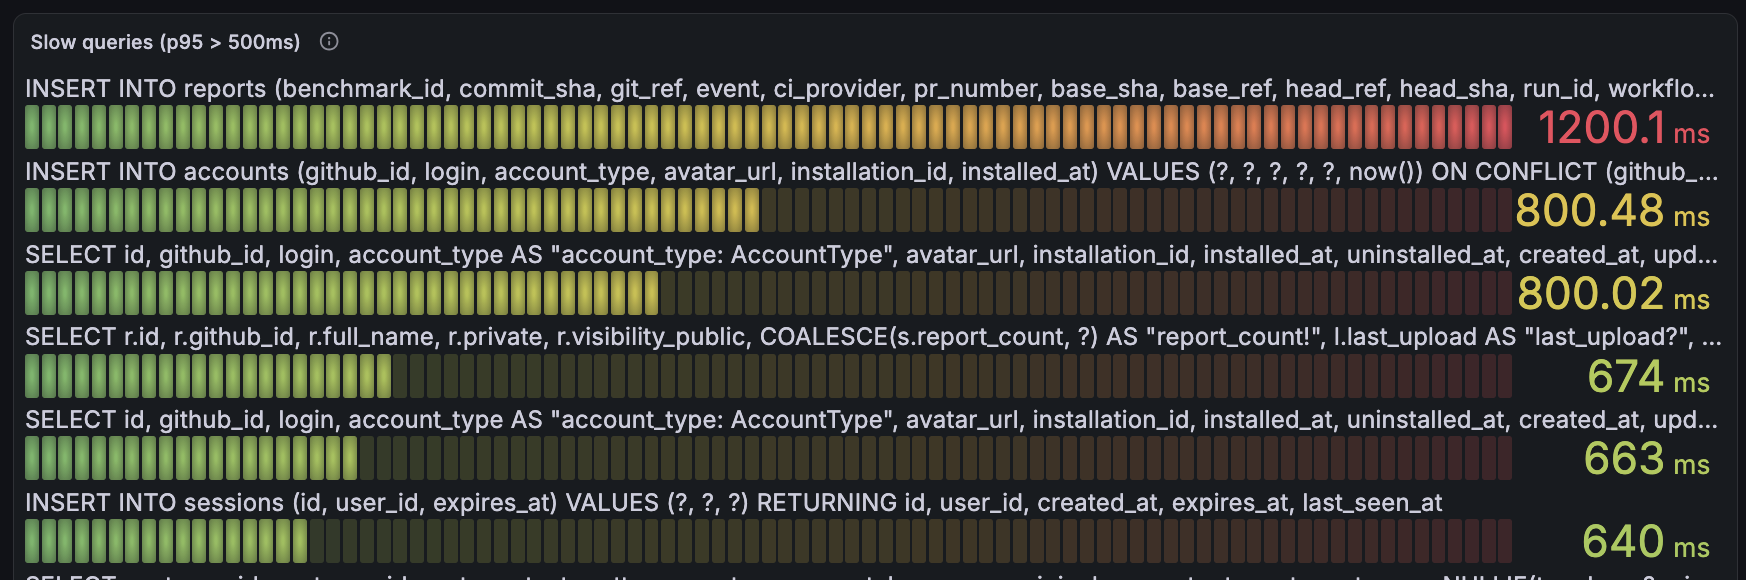The width and height of the screenshot is (1746, 580).
Task: Click the gauge bar showing 640 ms
Action: click(x=768, y=541)
